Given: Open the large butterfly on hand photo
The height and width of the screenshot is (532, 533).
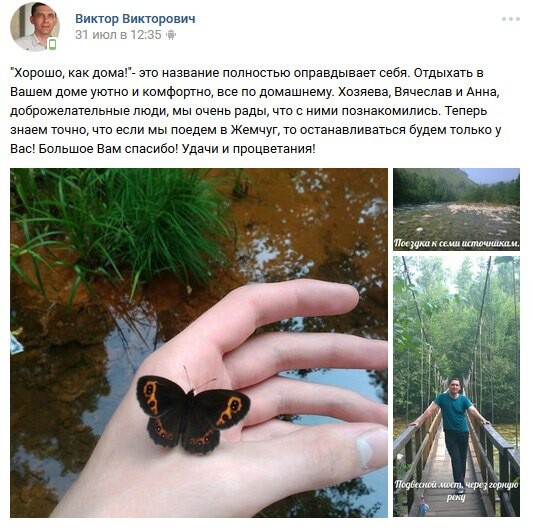Looking at the screenshot, I should click(x=199, y=343).
